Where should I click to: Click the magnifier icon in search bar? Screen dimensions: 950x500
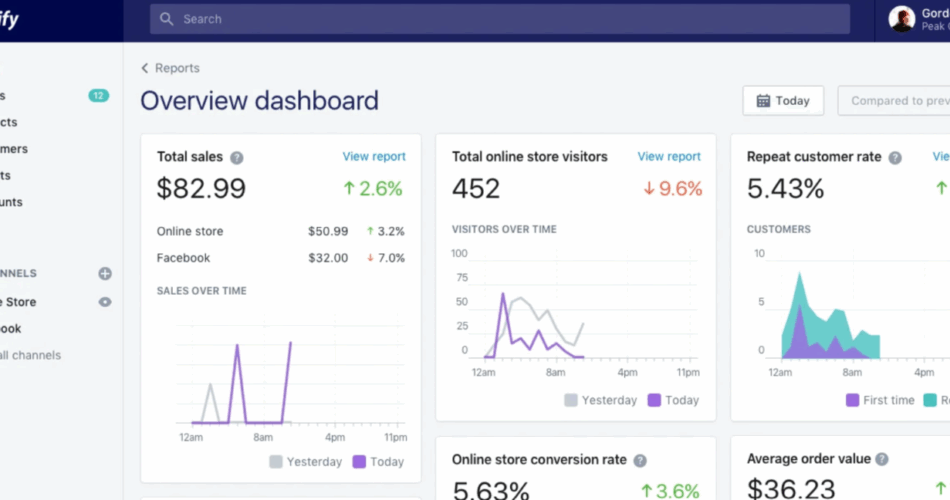pyautogui.click(x=166, y=19)
